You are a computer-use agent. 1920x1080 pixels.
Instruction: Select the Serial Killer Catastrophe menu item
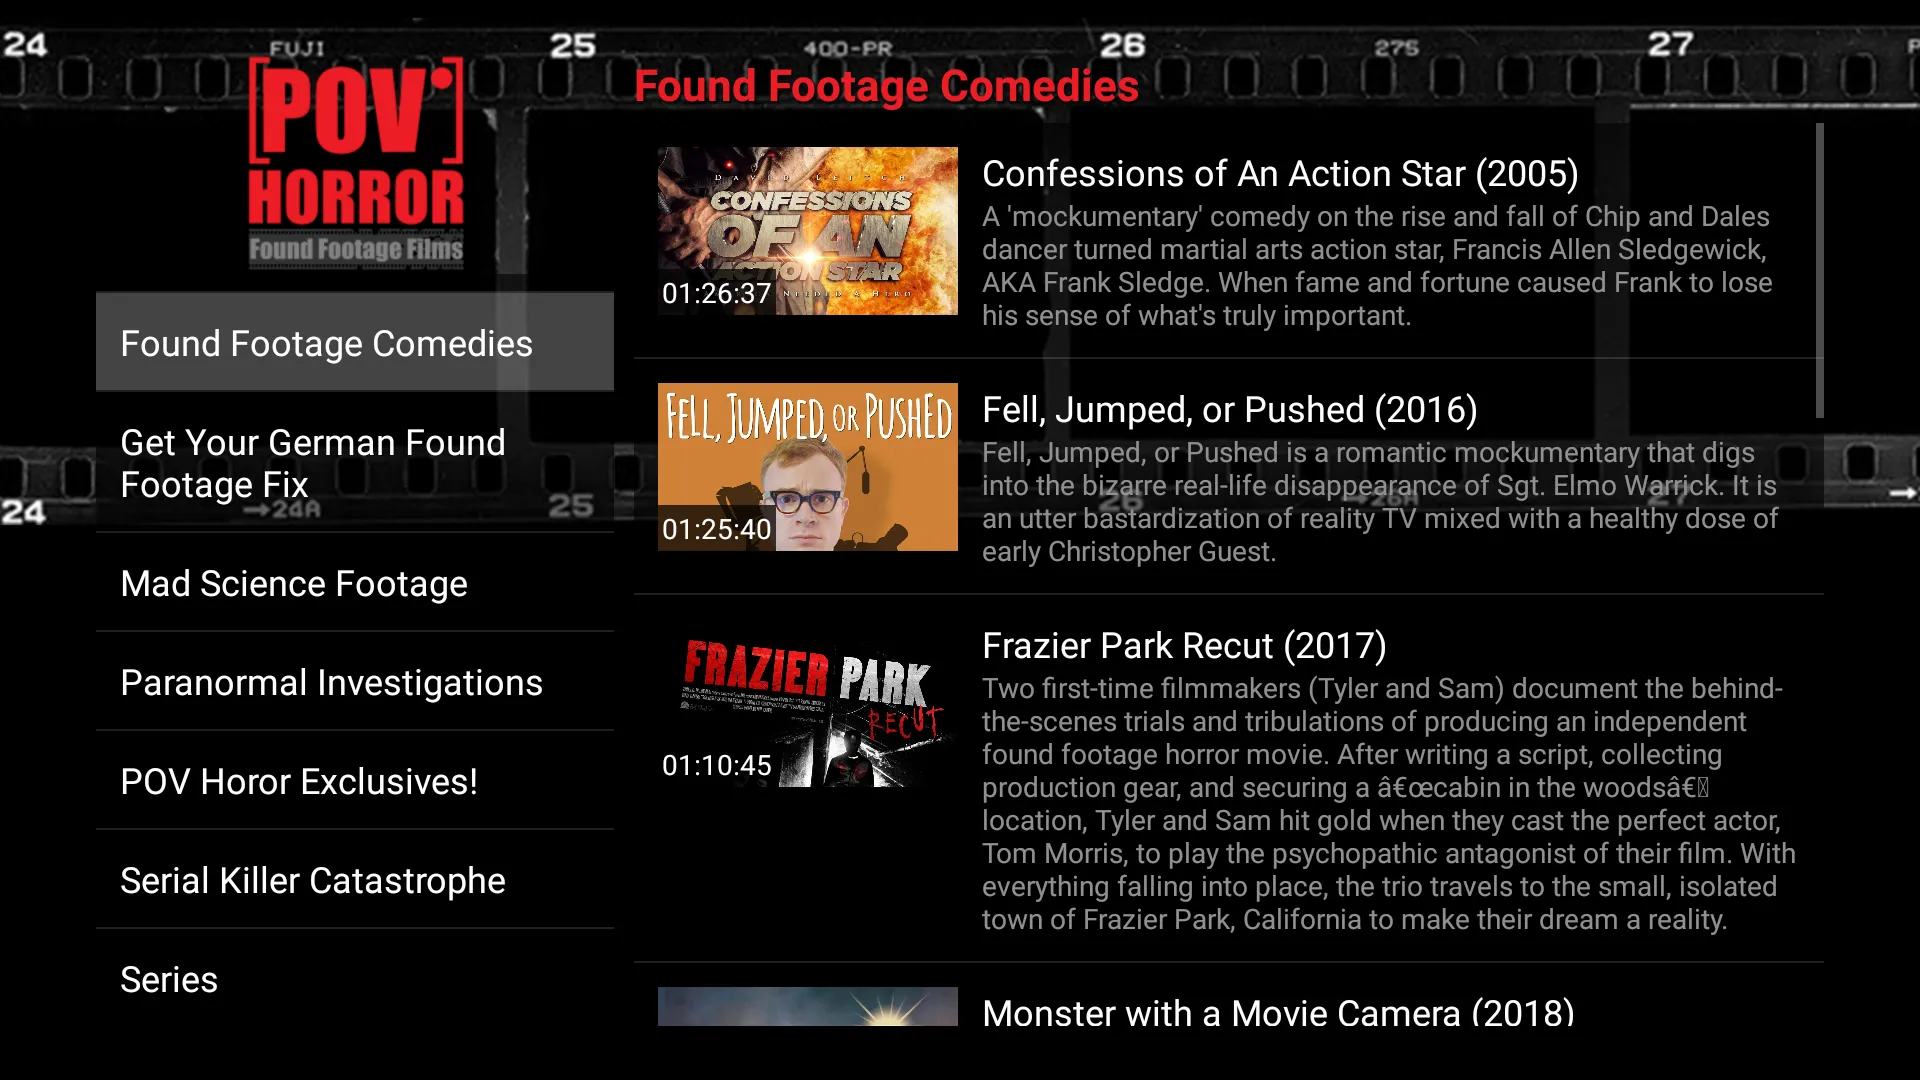pyautogui.click(x=313, y=881)
